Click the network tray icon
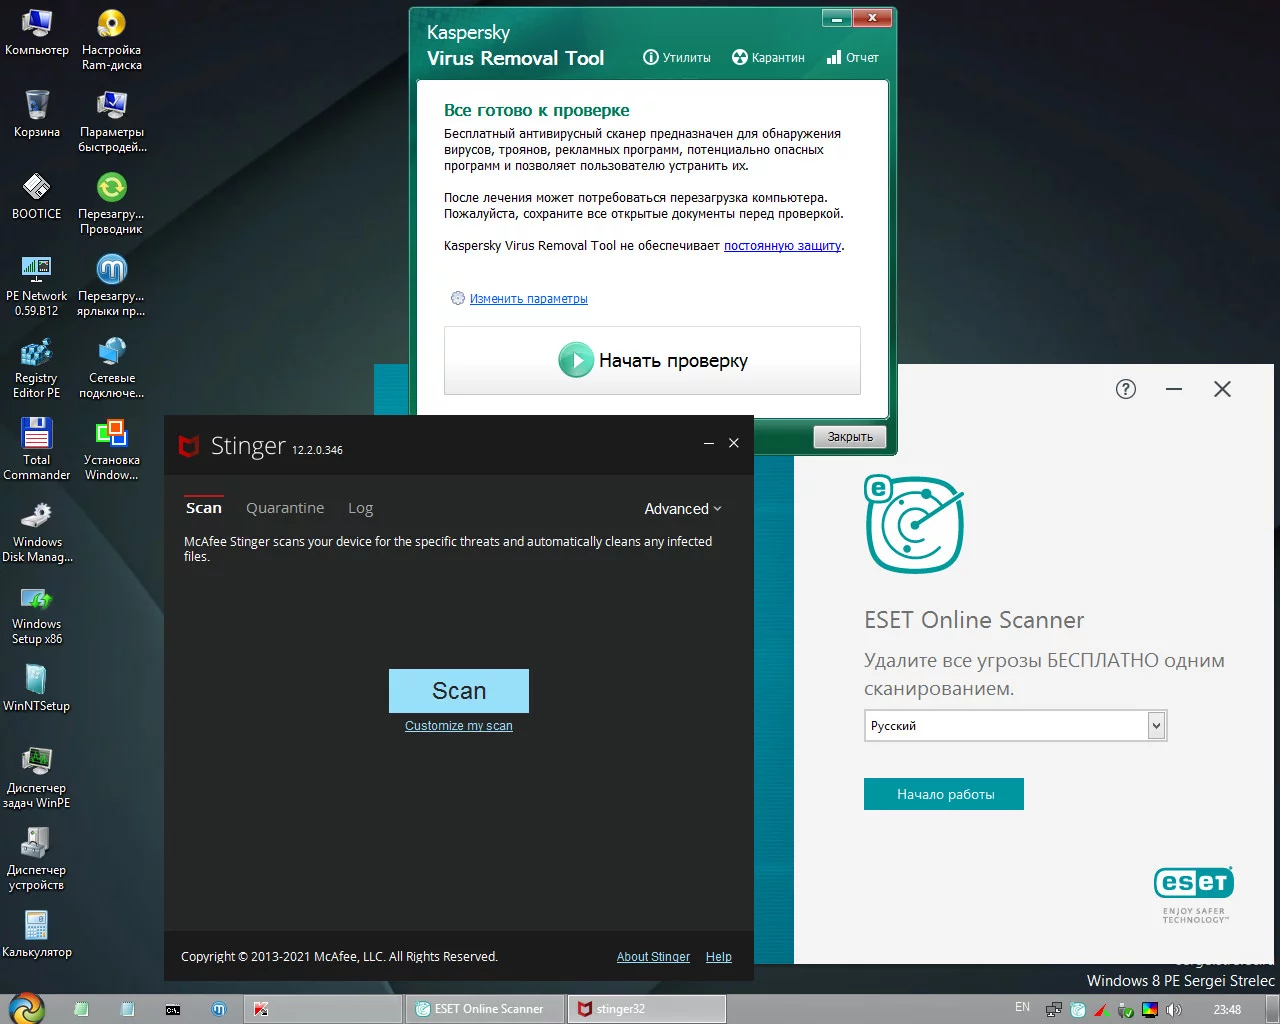 (x=1054, y=1009)
